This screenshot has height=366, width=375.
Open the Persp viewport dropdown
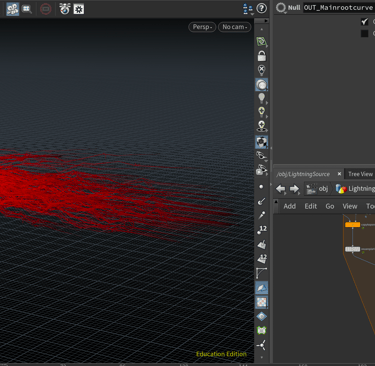point(202,27)
